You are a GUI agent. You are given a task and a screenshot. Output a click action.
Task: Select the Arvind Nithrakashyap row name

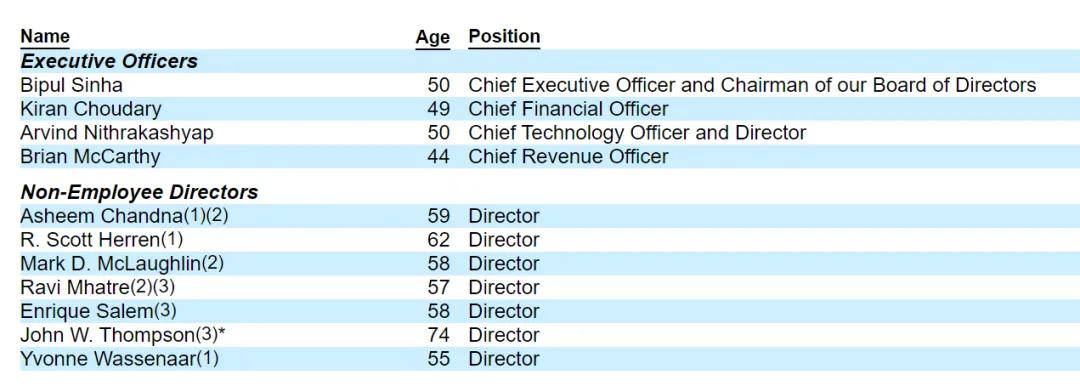(x=116, y=133)
